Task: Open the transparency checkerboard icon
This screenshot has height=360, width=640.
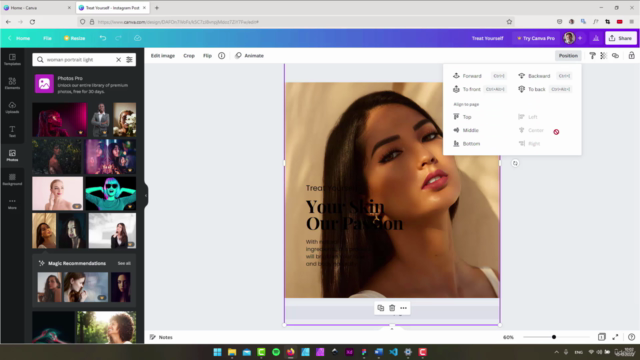Action: click(x=603, y=56)
